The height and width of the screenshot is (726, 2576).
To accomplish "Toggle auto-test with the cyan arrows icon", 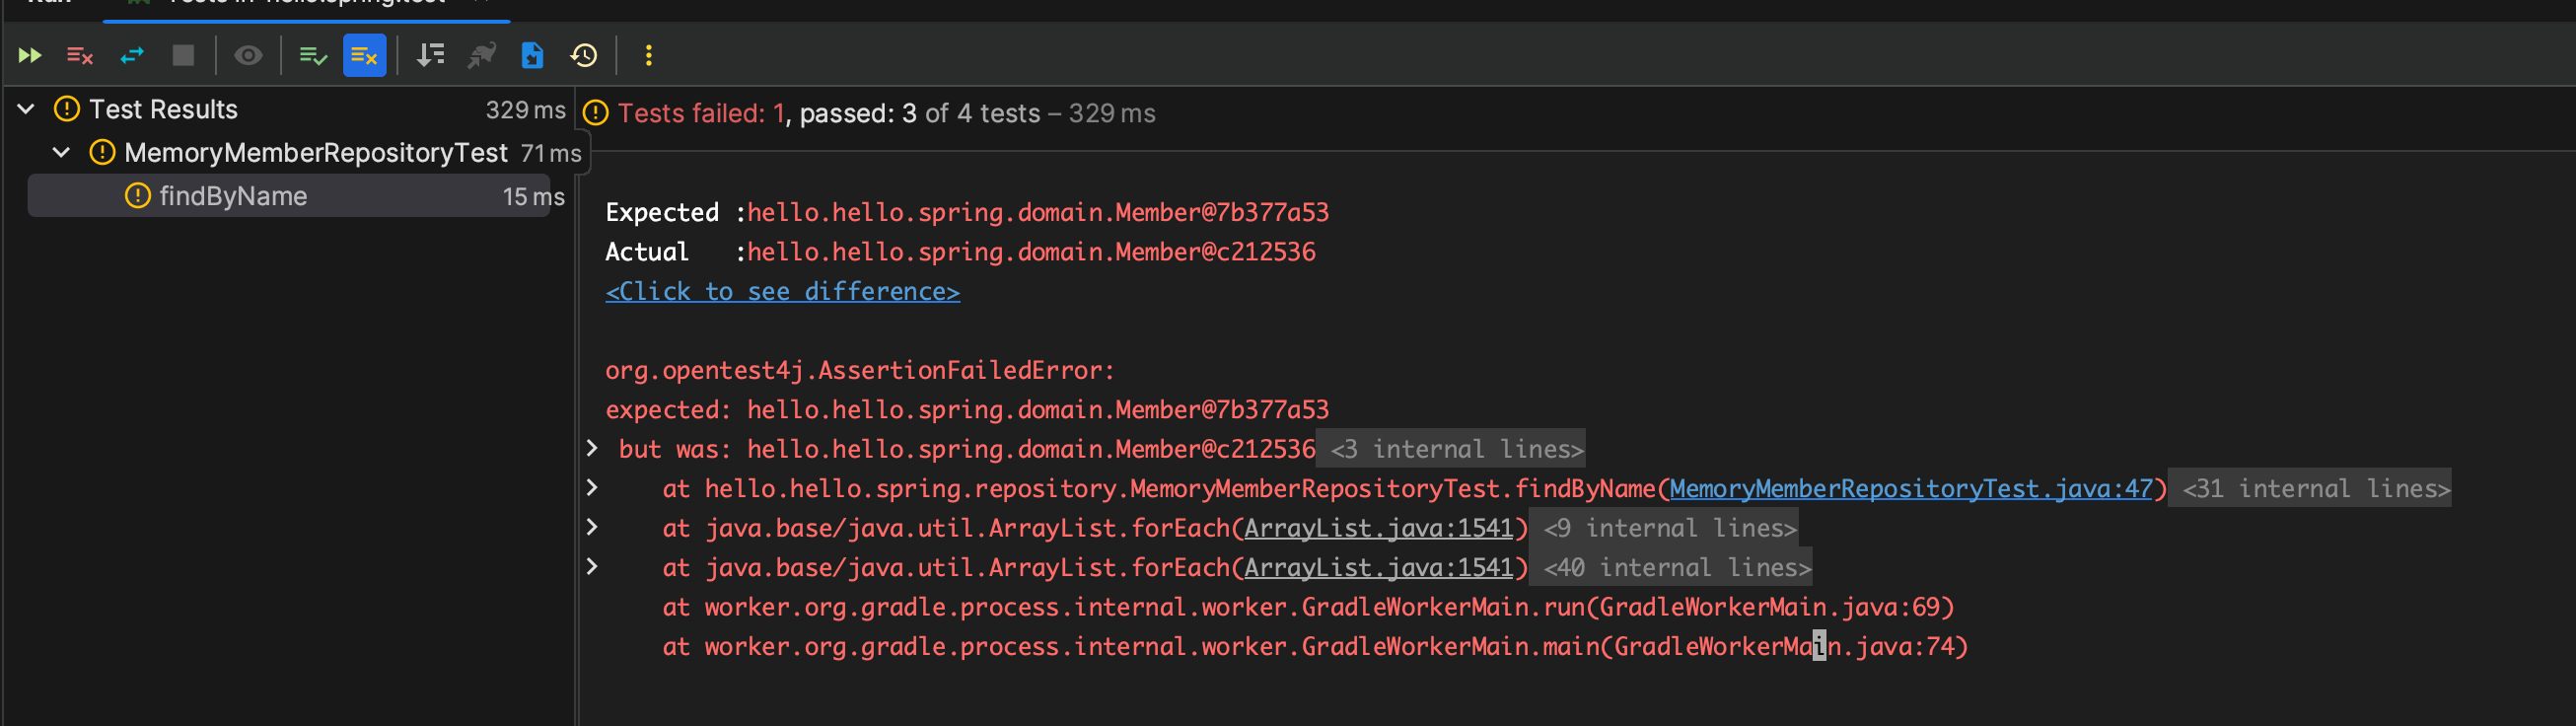I will pos(132,55).
